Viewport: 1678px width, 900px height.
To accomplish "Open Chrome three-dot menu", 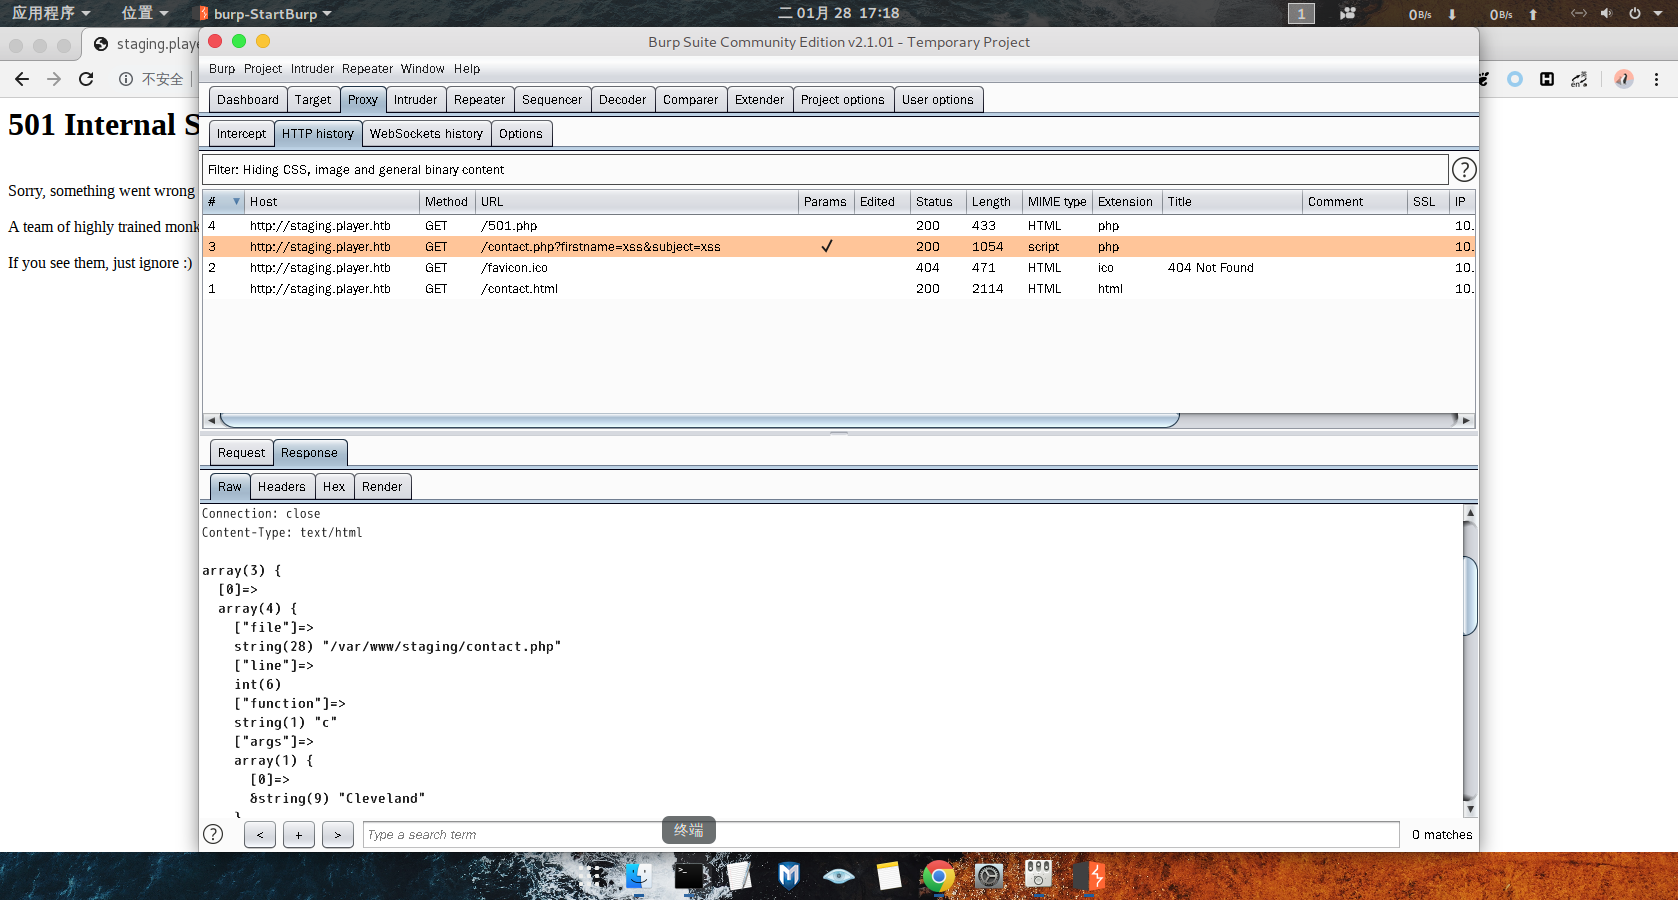I will click(1656, 79).
